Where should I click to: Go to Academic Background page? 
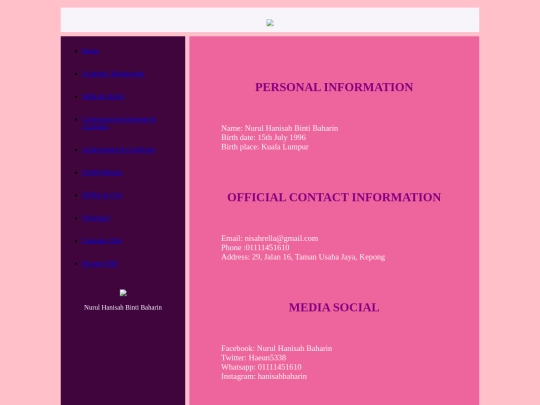point(113,74)
